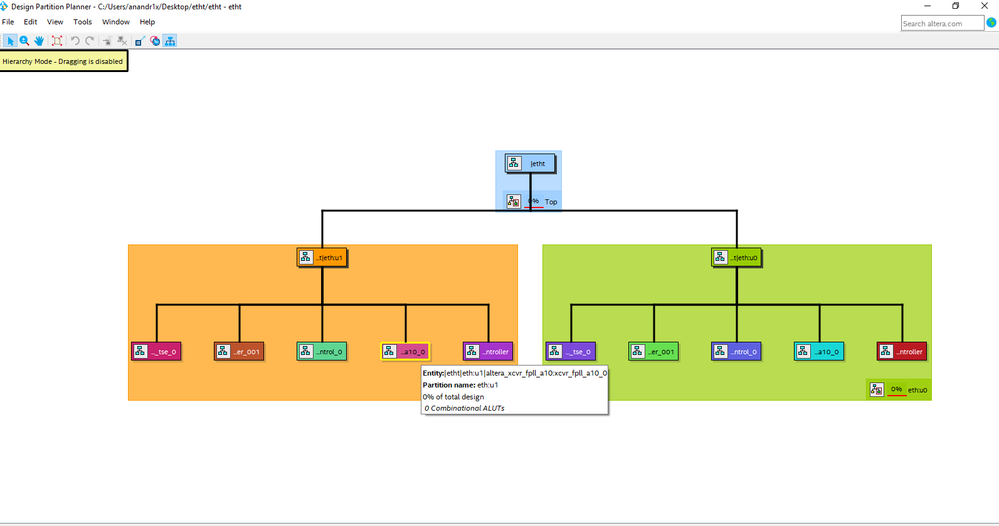Screen dimensions: 999x526
Task: Click the Top partition icon
Action: click(x=514, y=201)
